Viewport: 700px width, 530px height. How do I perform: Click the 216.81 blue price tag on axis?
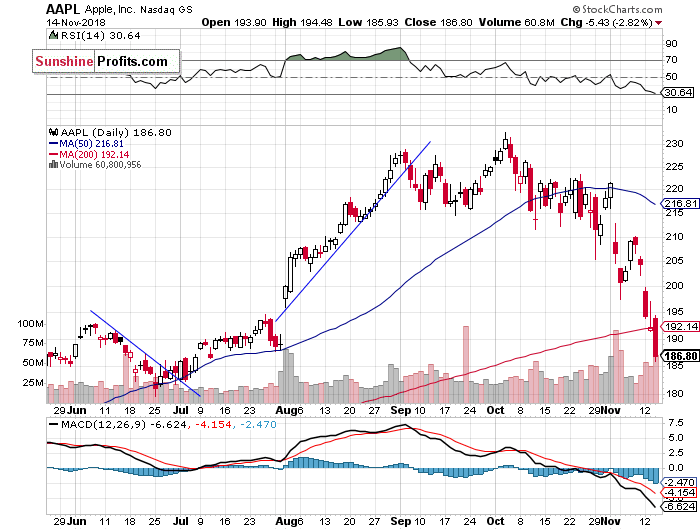[x=680, y=204]
